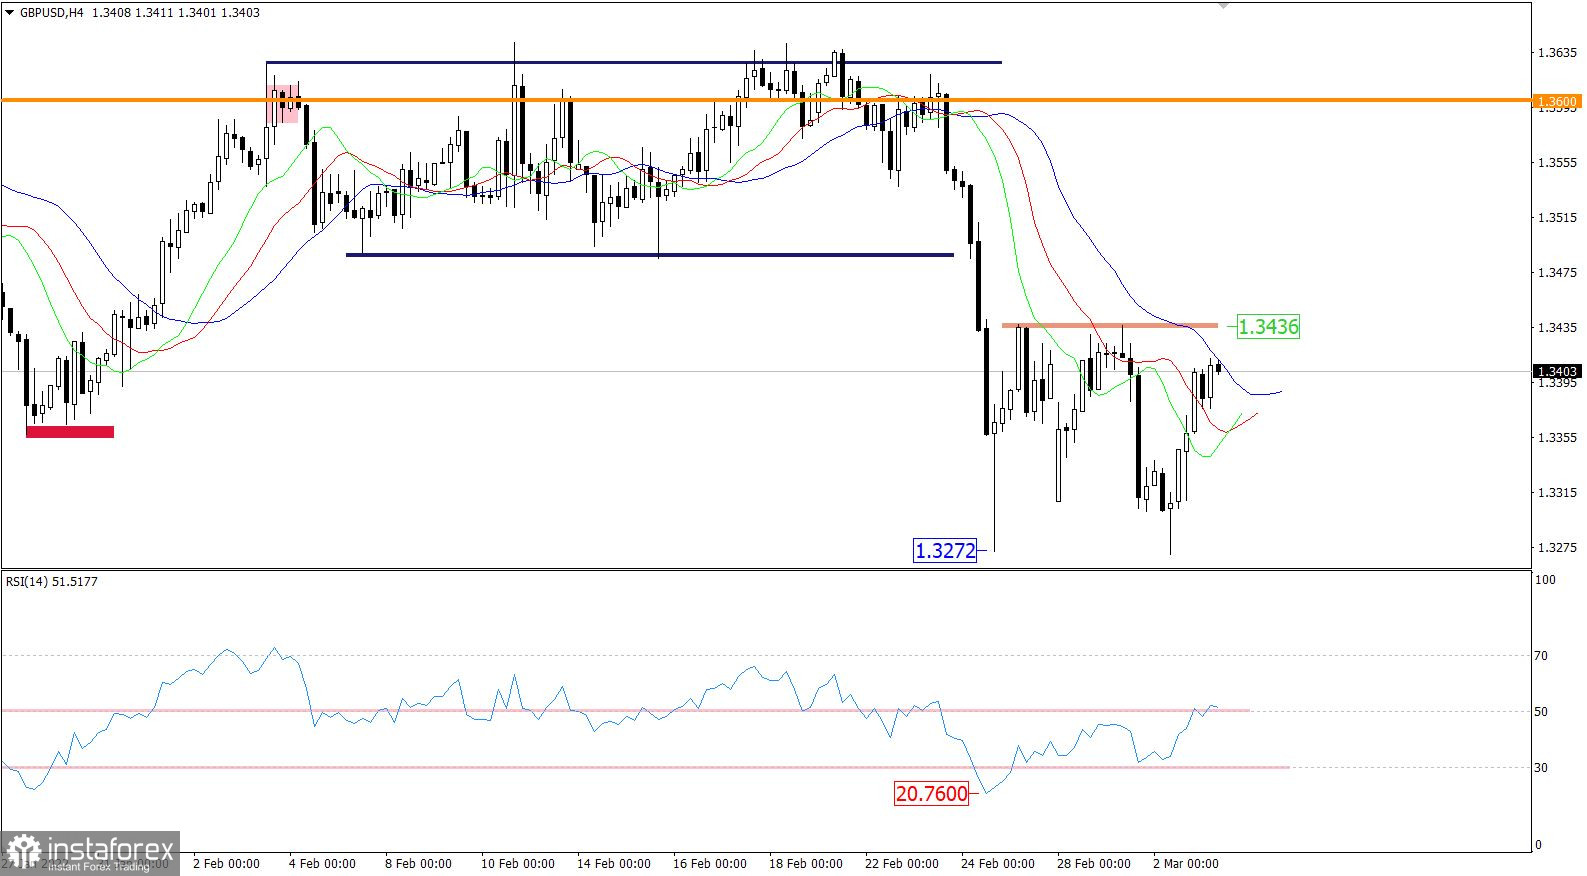
Task: Click the 8 Feb 00:00 date label
Action: pos(418,864)
